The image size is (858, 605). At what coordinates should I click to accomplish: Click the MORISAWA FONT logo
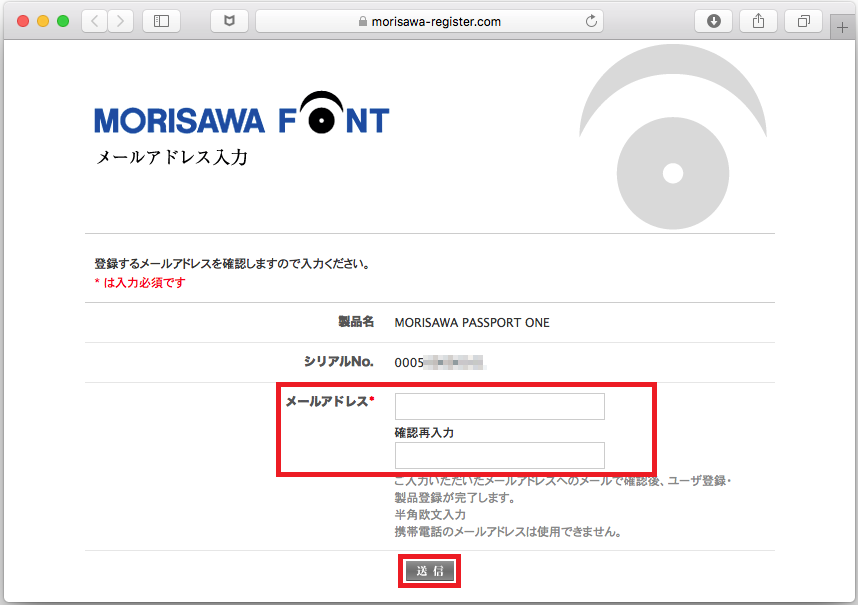tap(241, 121)
